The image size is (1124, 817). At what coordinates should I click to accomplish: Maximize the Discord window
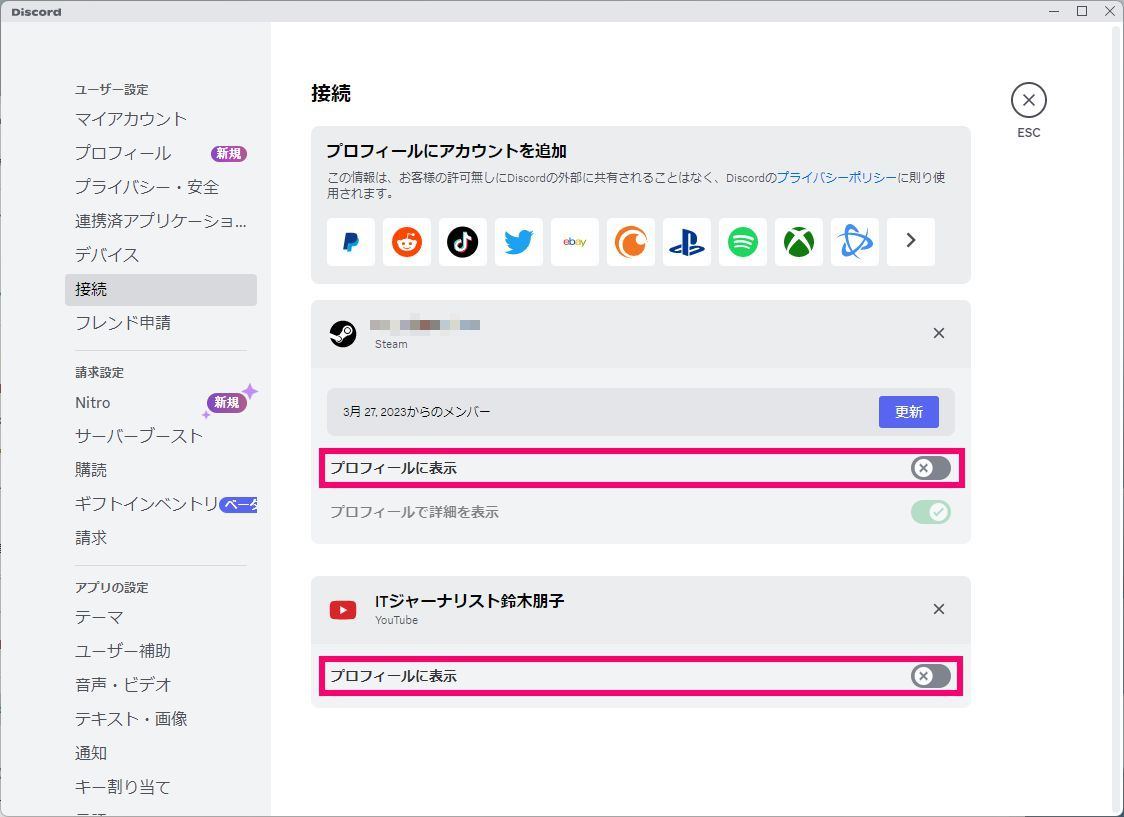point(1082,11)
